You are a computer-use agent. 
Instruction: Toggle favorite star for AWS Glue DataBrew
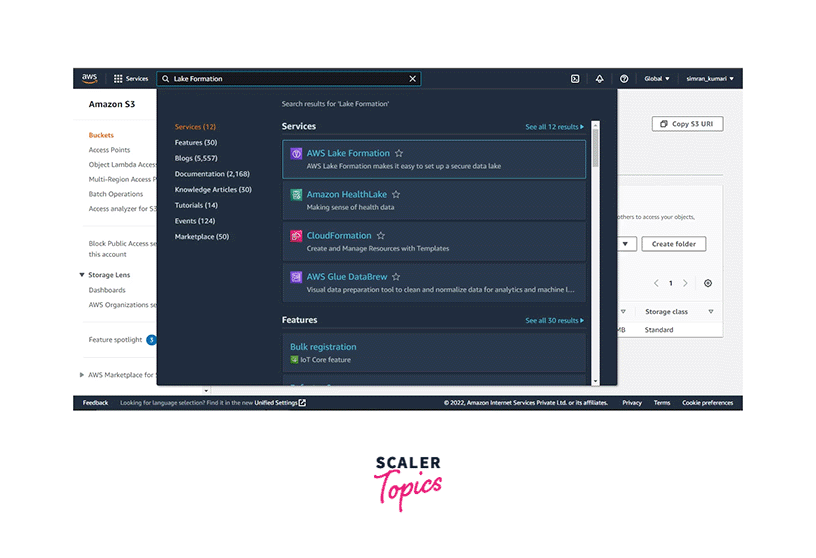396,277
